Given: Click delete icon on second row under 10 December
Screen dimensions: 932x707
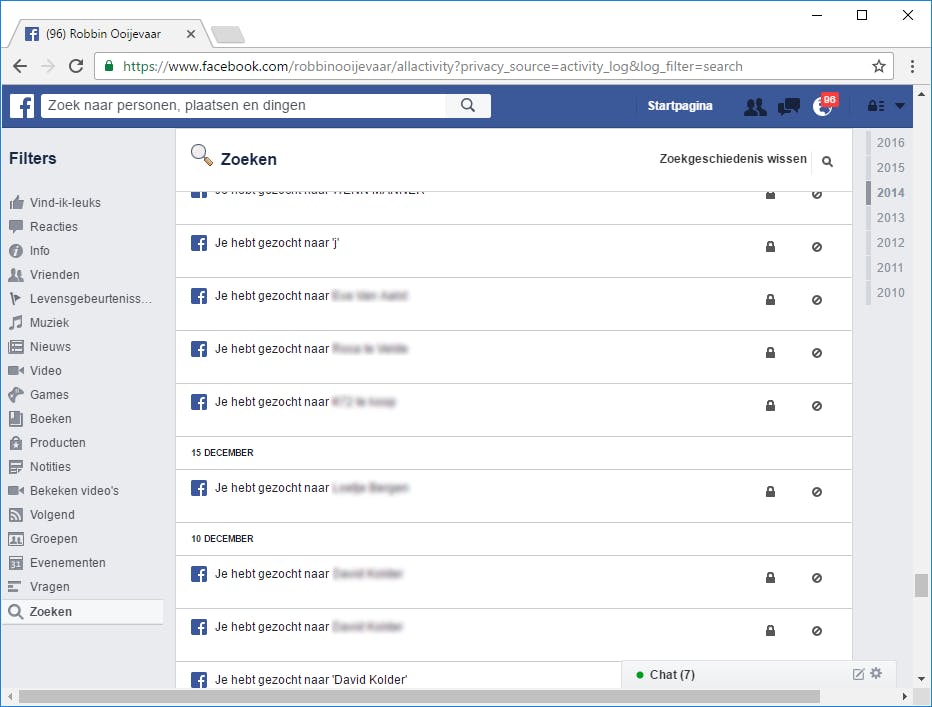Looking at the screenshot, I should [x=817, y=630].
